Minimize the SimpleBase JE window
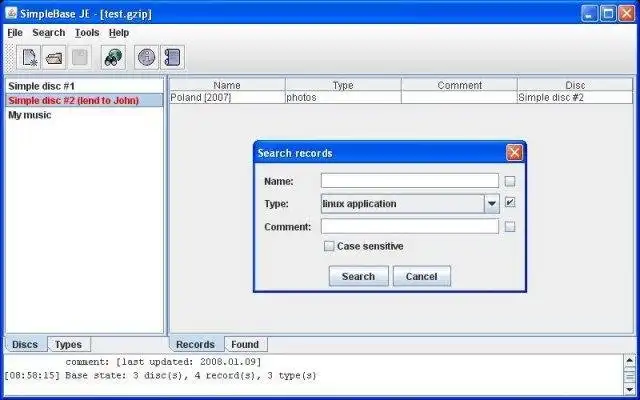 (589, 14)
